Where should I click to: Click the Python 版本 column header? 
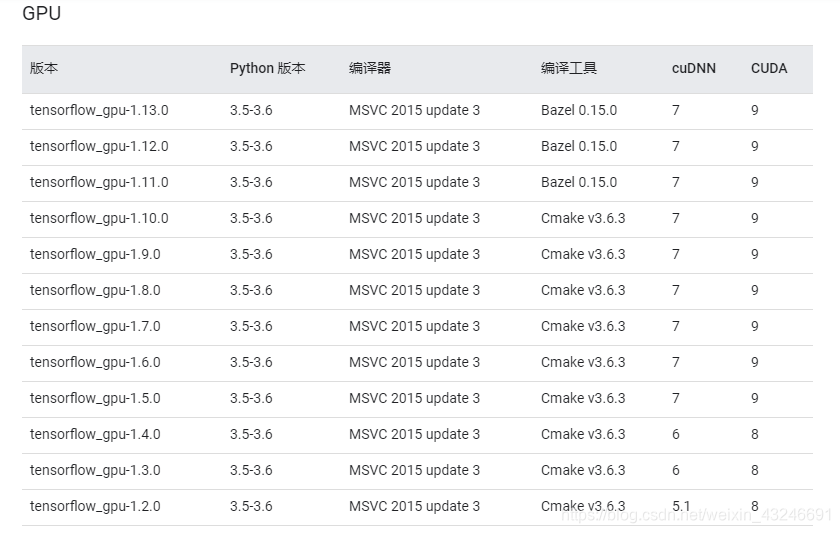[267, 68]
